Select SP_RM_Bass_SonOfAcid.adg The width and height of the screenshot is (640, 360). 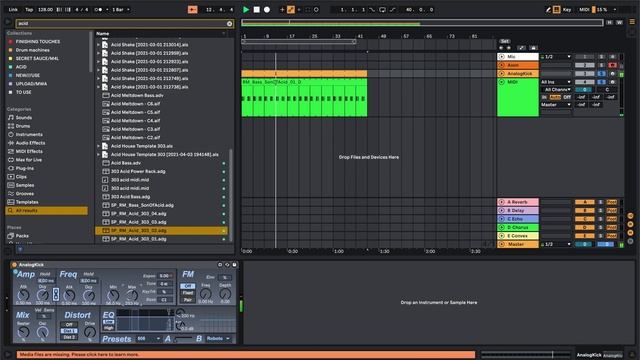[x=142, y=205]
